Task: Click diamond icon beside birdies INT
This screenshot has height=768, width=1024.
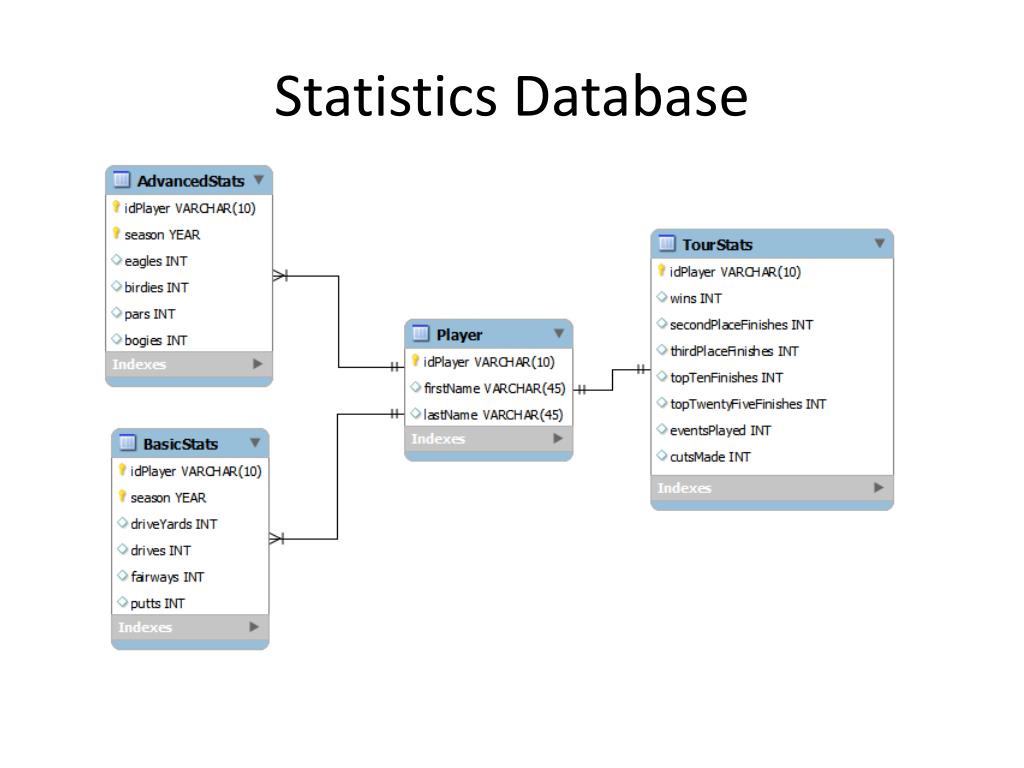Action: (116, 286)
